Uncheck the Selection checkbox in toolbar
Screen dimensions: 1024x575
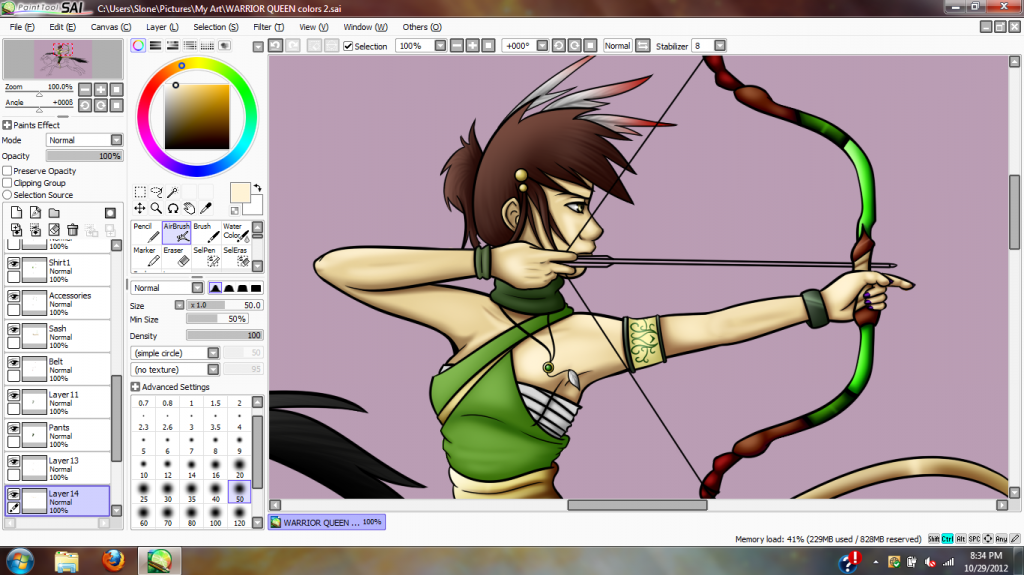pos(348,46)
